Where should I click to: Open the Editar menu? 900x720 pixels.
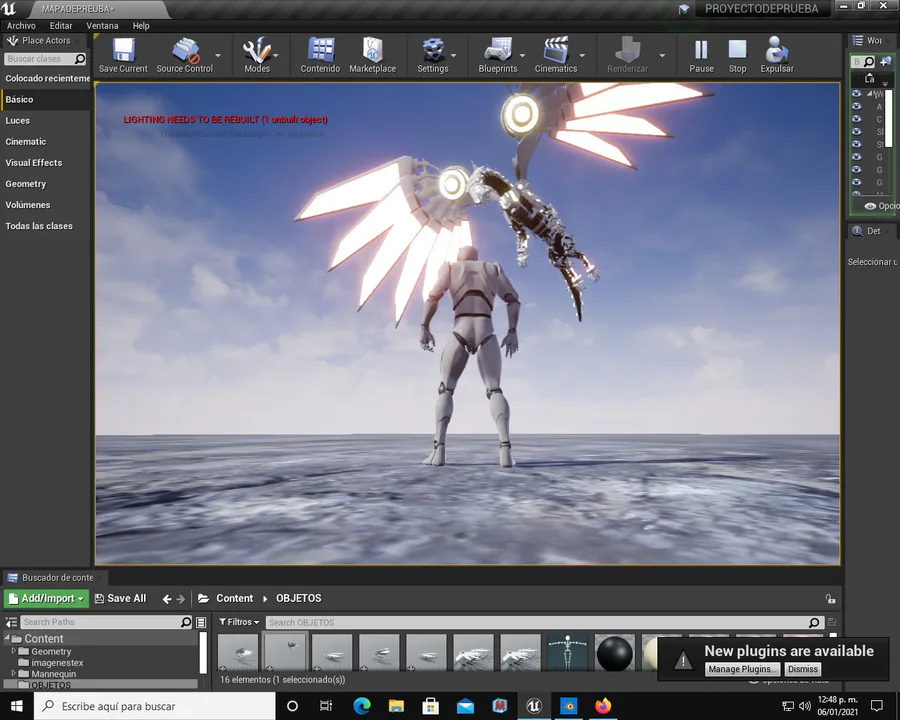[61, 26]
